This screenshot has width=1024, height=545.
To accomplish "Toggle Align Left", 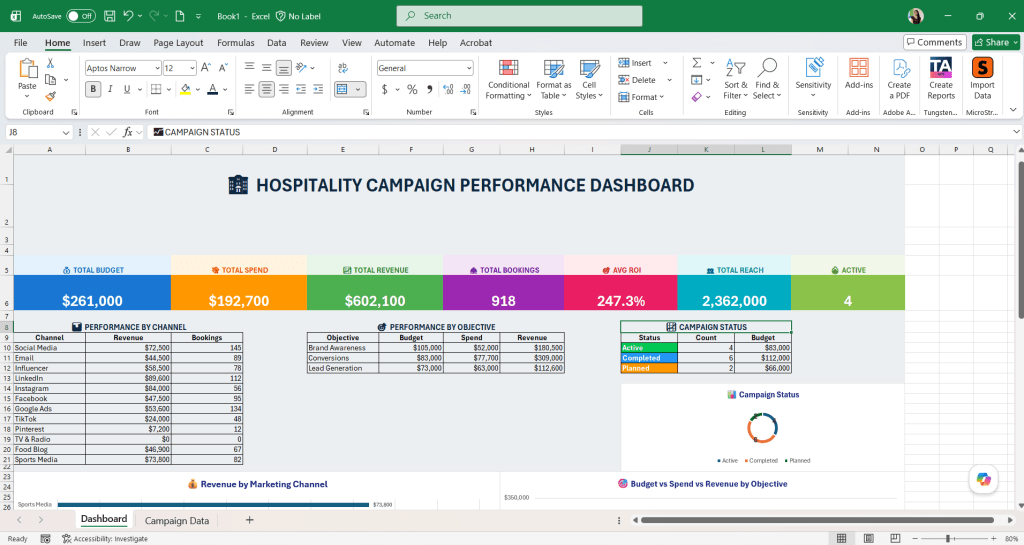I will [x=249, y=89].
